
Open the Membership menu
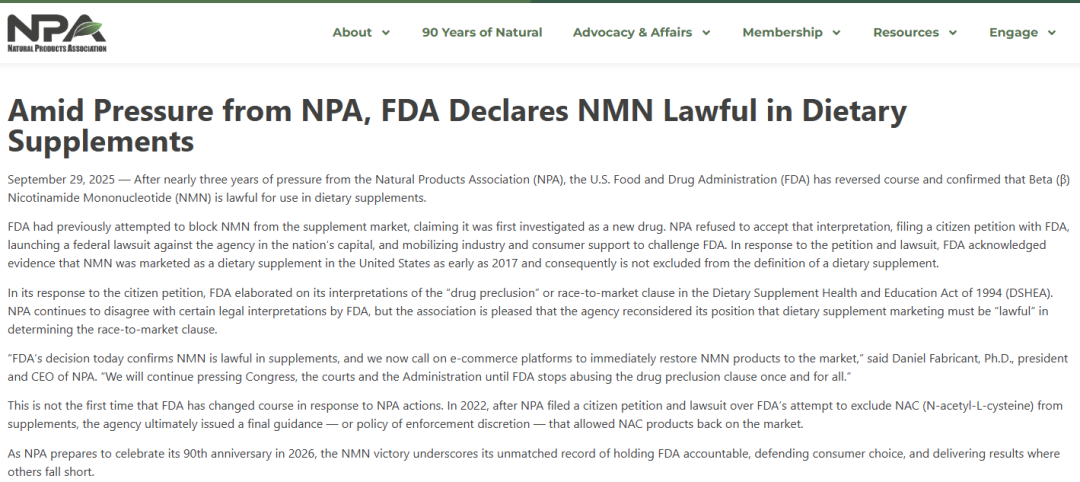point(782,32)
